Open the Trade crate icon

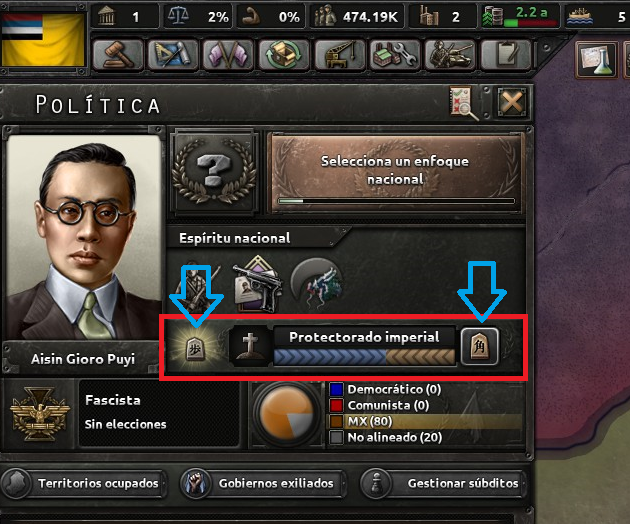[x=284, y=54]
